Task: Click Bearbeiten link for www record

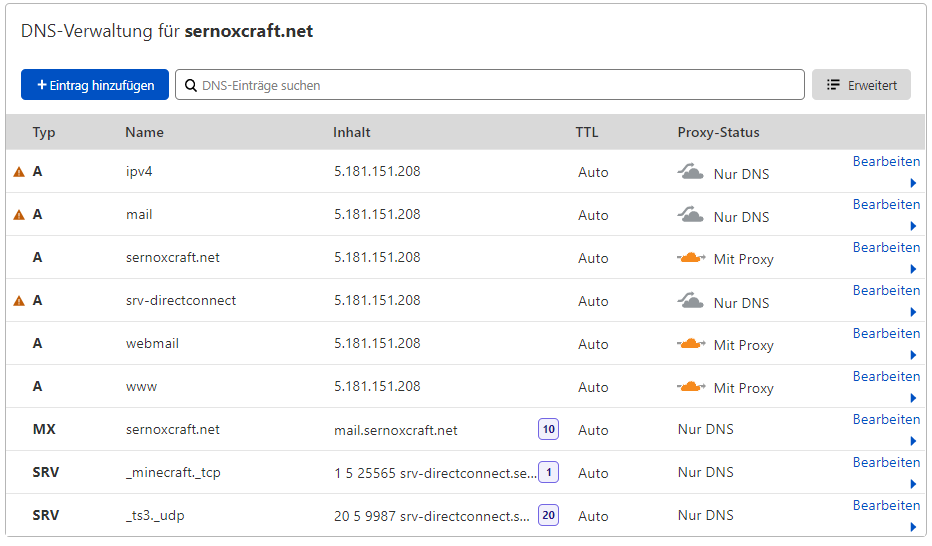Action: [886, 376]
